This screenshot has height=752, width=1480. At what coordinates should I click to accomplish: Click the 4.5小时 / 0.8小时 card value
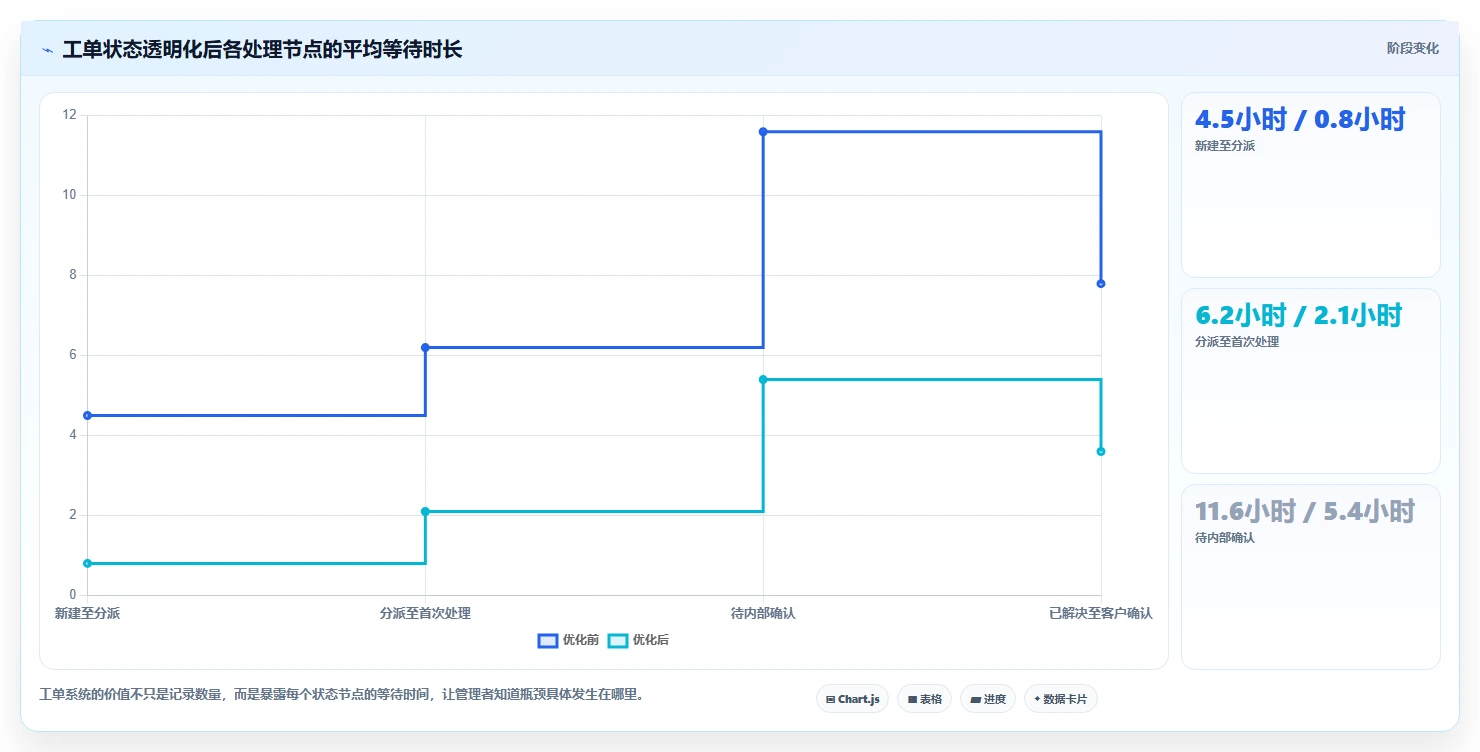(1300, 119)
